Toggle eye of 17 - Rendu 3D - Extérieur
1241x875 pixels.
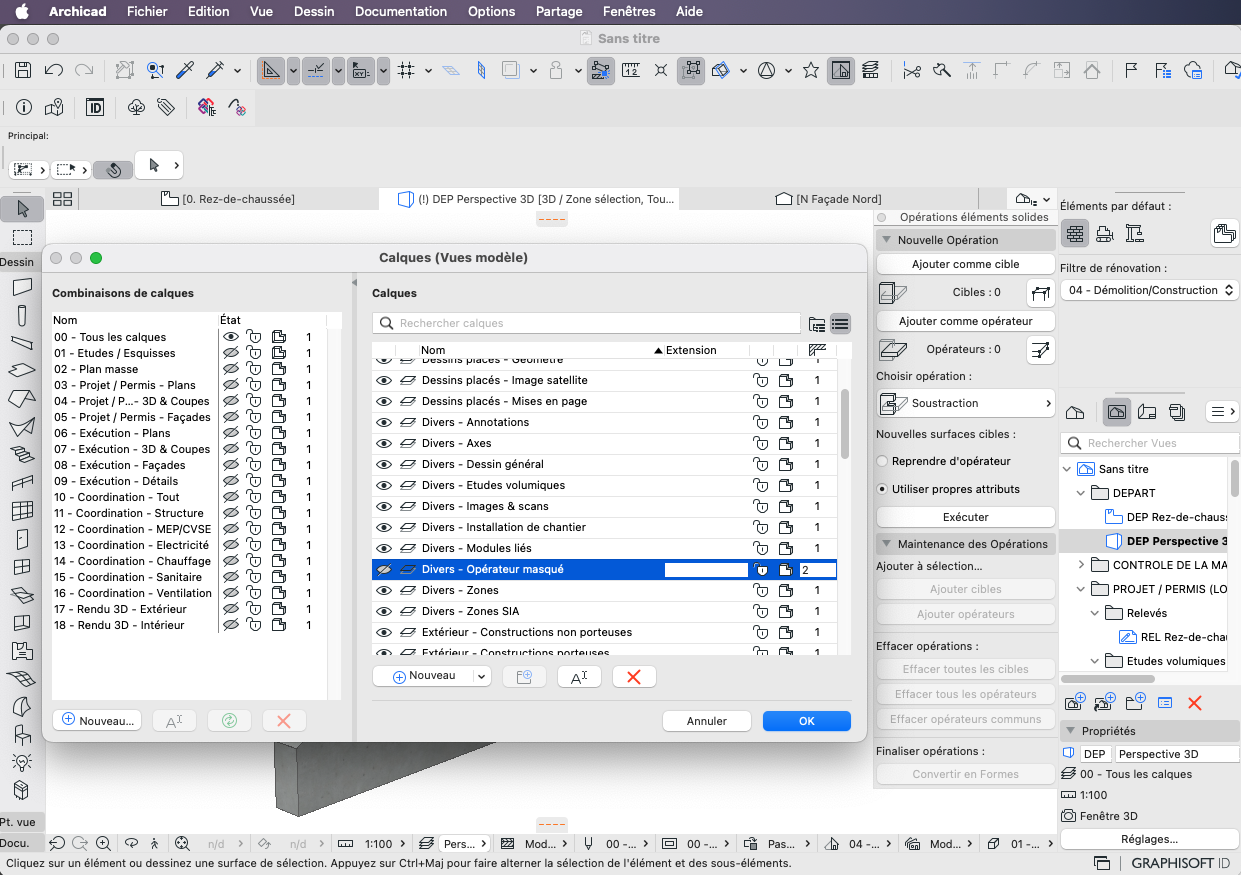(x=230, y=609)
